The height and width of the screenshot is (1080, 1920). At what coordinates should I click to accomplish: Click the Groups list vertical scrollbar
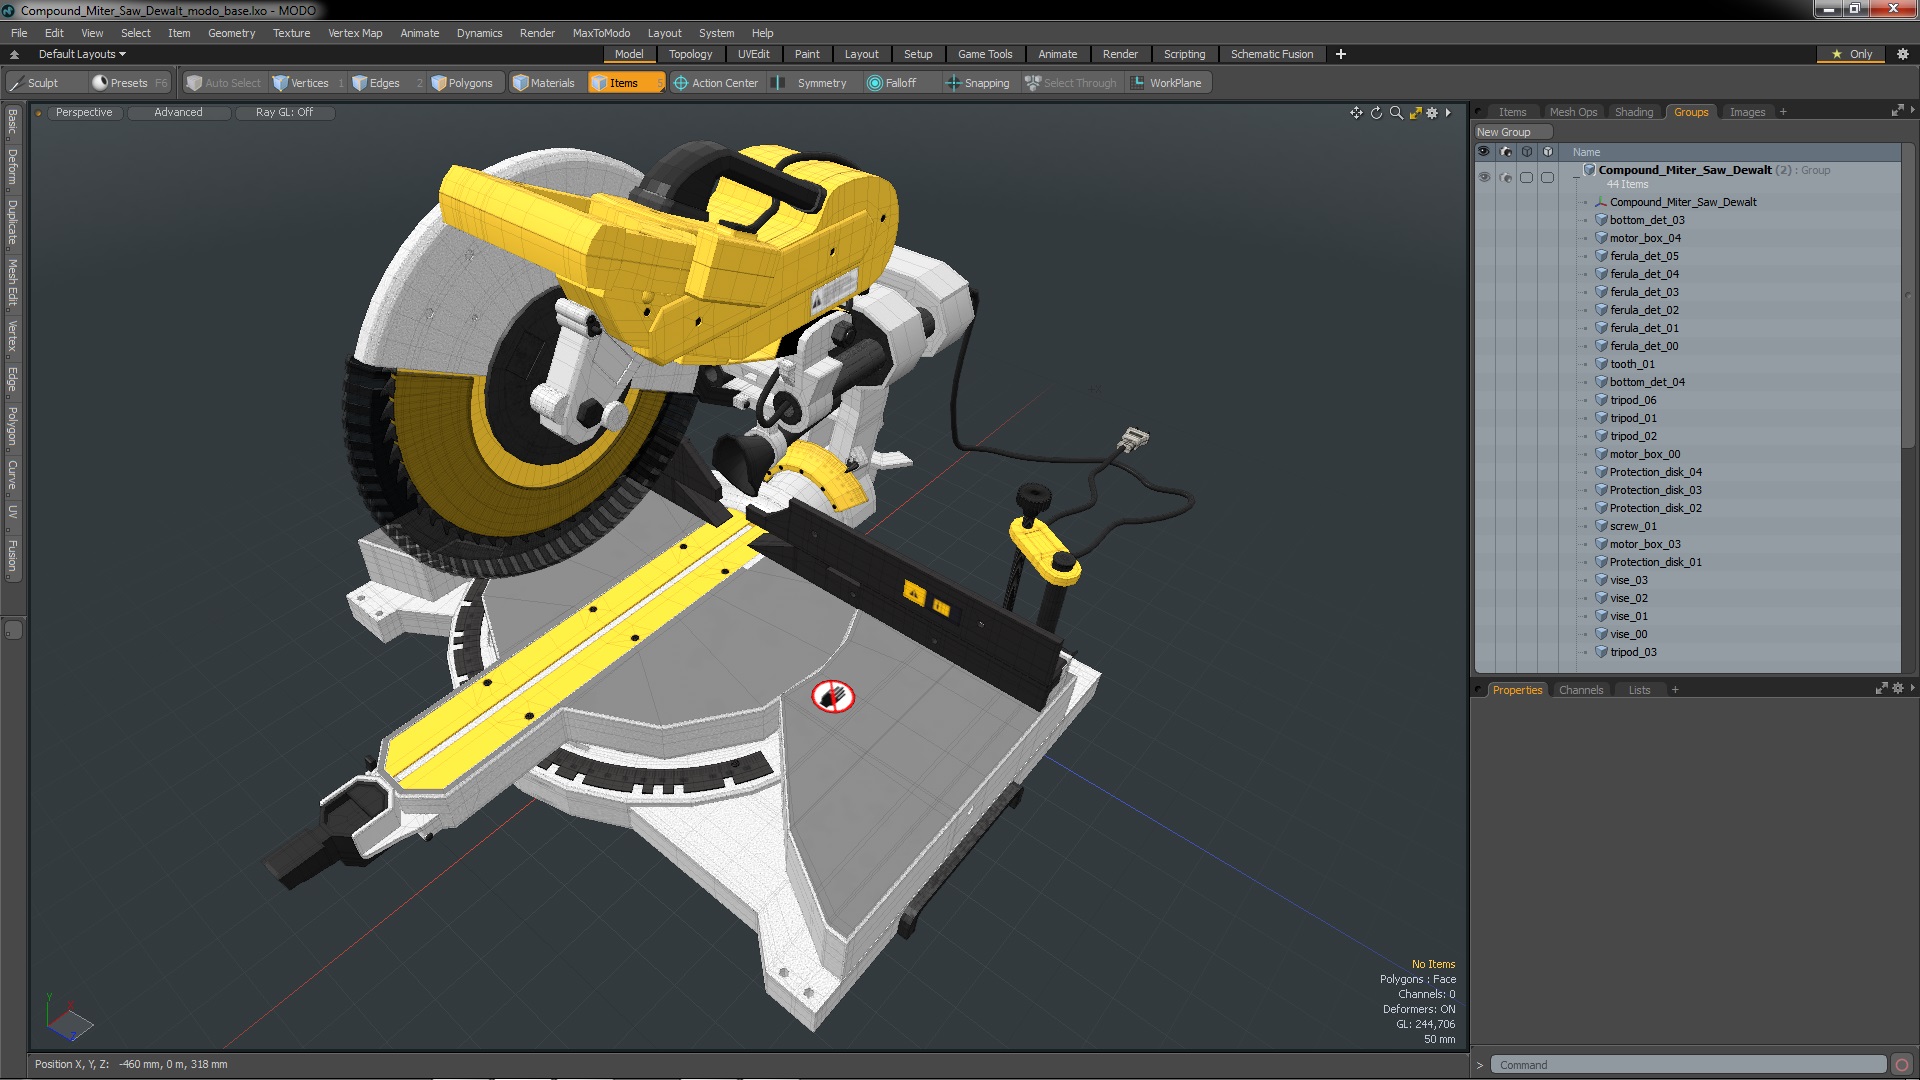(1908, 300)
